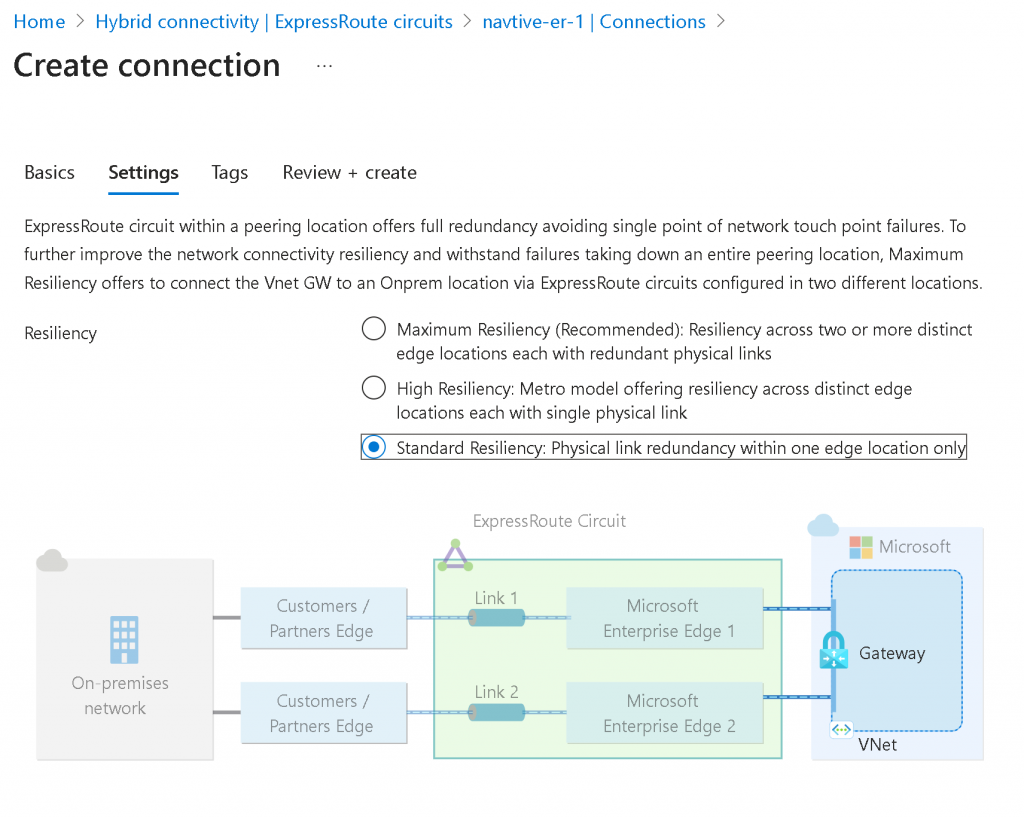Click the ExpressRoute circuit triangle icon
Screen dimensions: 1024x817
[456, 555]
